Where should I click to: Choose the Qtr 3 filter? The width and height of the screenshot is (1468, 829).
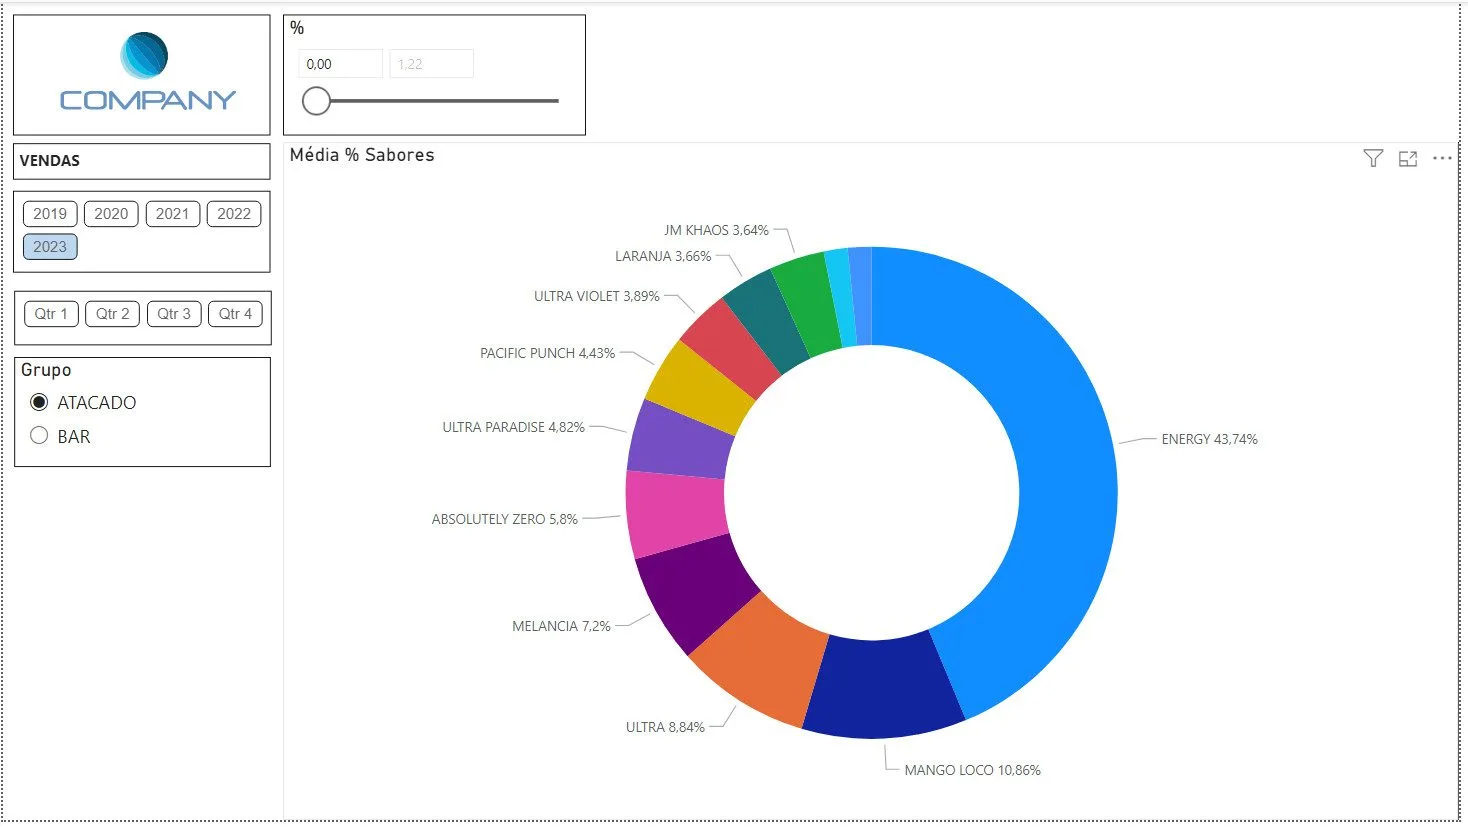tap(174, 314)
